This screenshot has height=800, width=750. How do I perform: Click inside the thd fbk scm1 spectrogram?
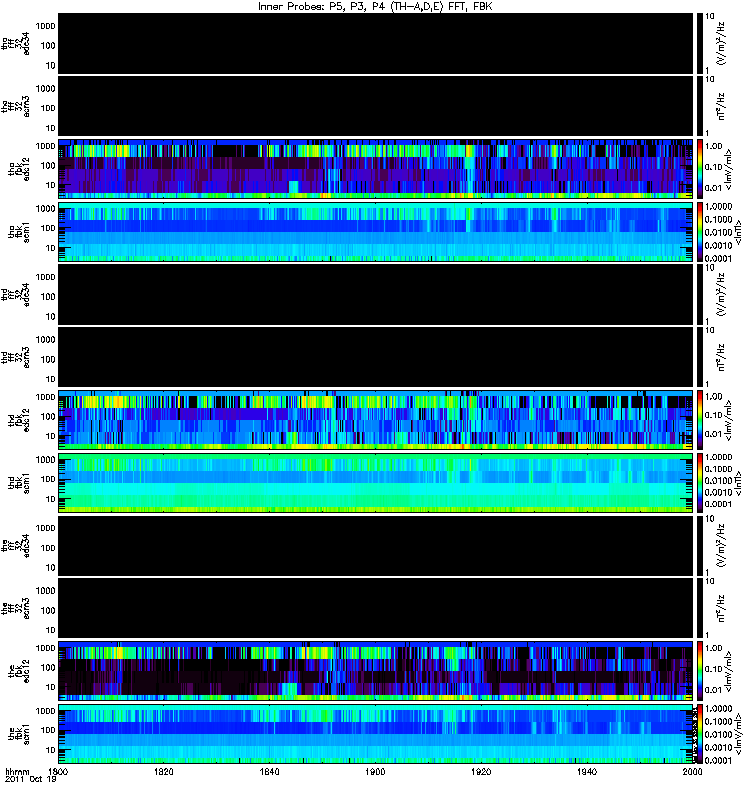[376, 483]
